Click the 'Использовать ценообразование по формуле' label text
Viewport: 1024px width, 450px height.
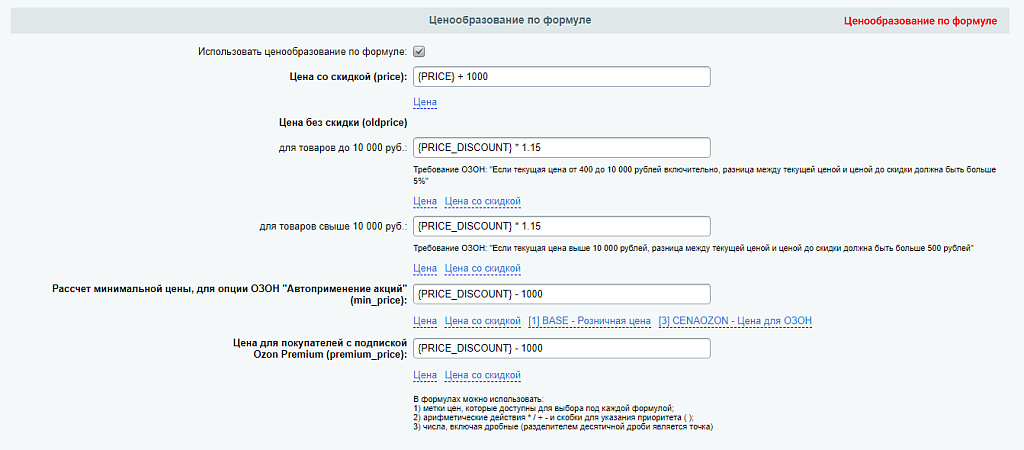[302, 52]
